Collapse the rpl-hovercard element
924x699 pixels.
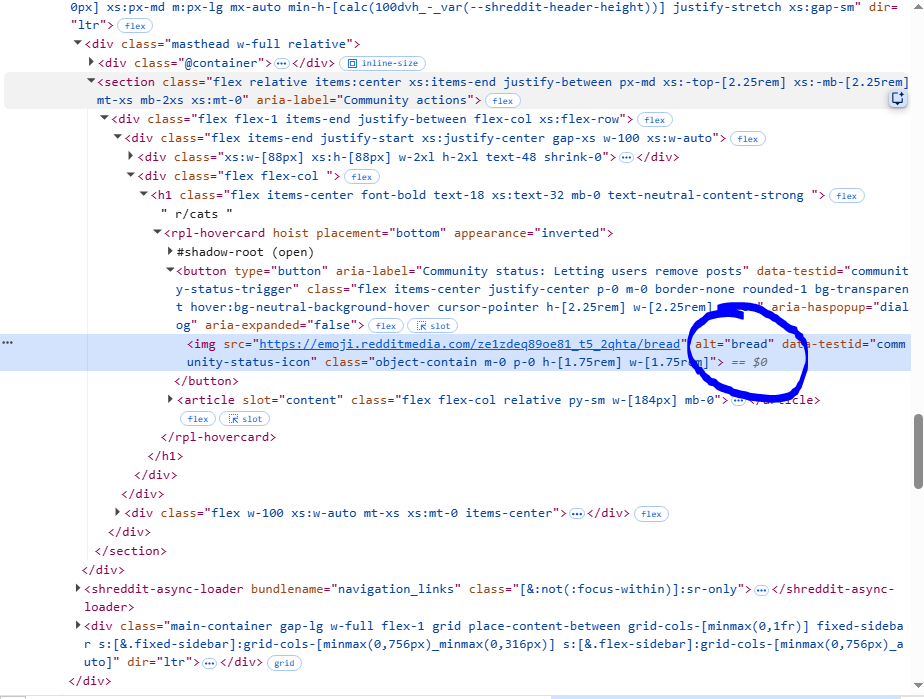[157, 232]
